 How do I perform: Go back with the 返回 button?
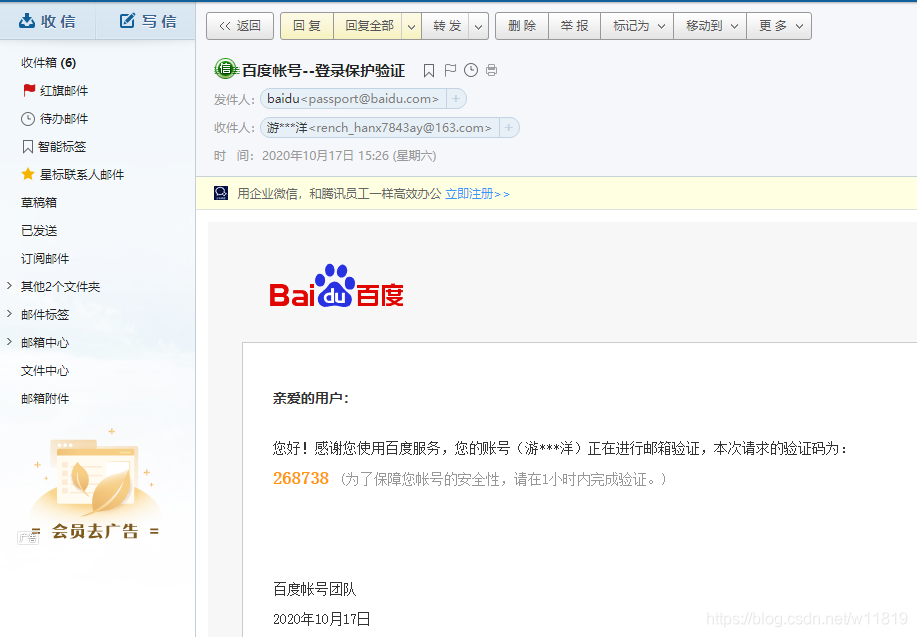[240, 26]
